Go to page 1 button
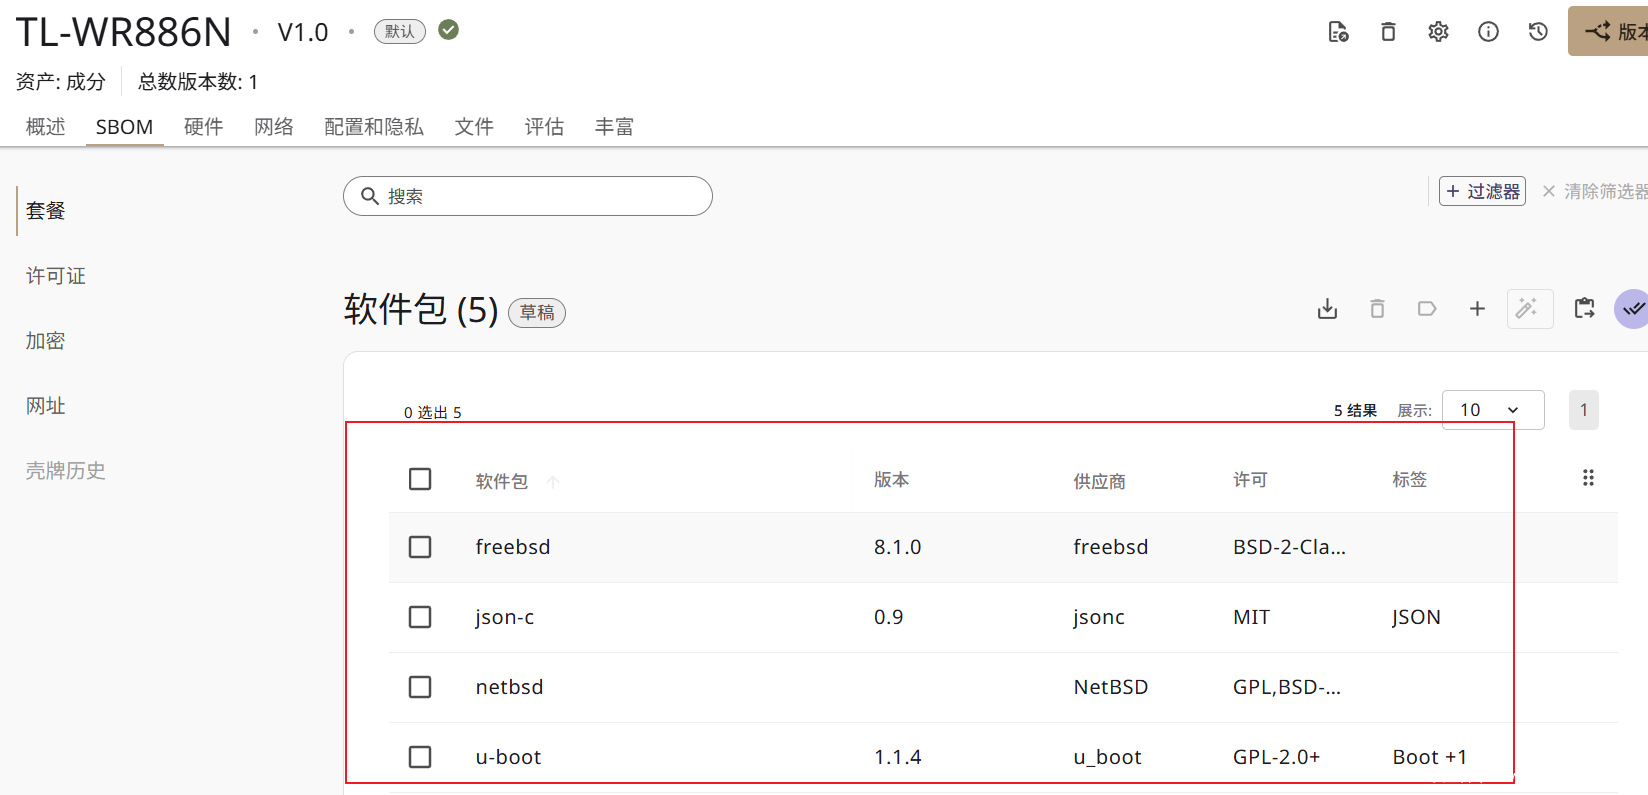Viewport: 1648px width, 795px height. (1583, 410)
